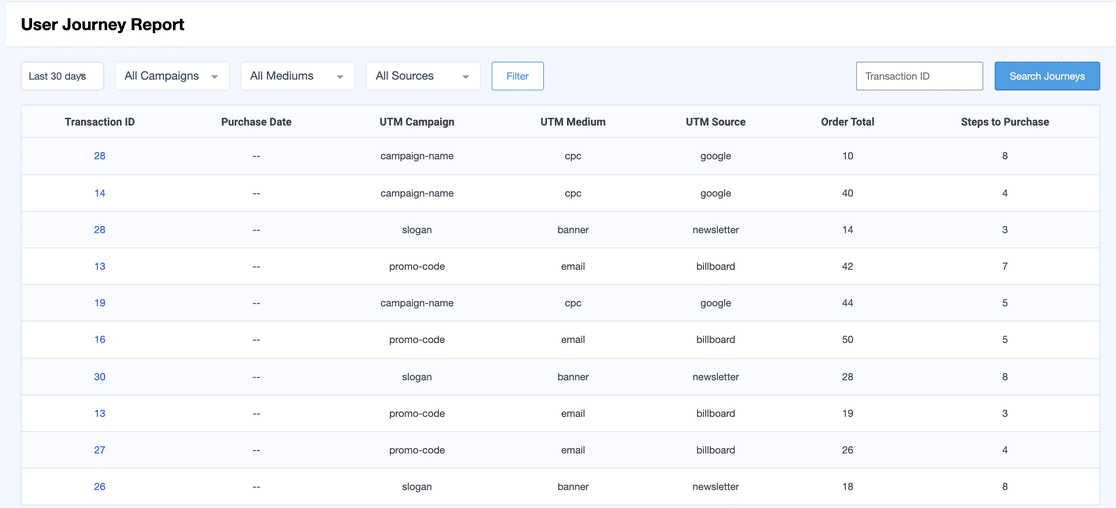Select order total value 14
Viewport: 1116px width, 508px height.
click(x=848, y=230)
